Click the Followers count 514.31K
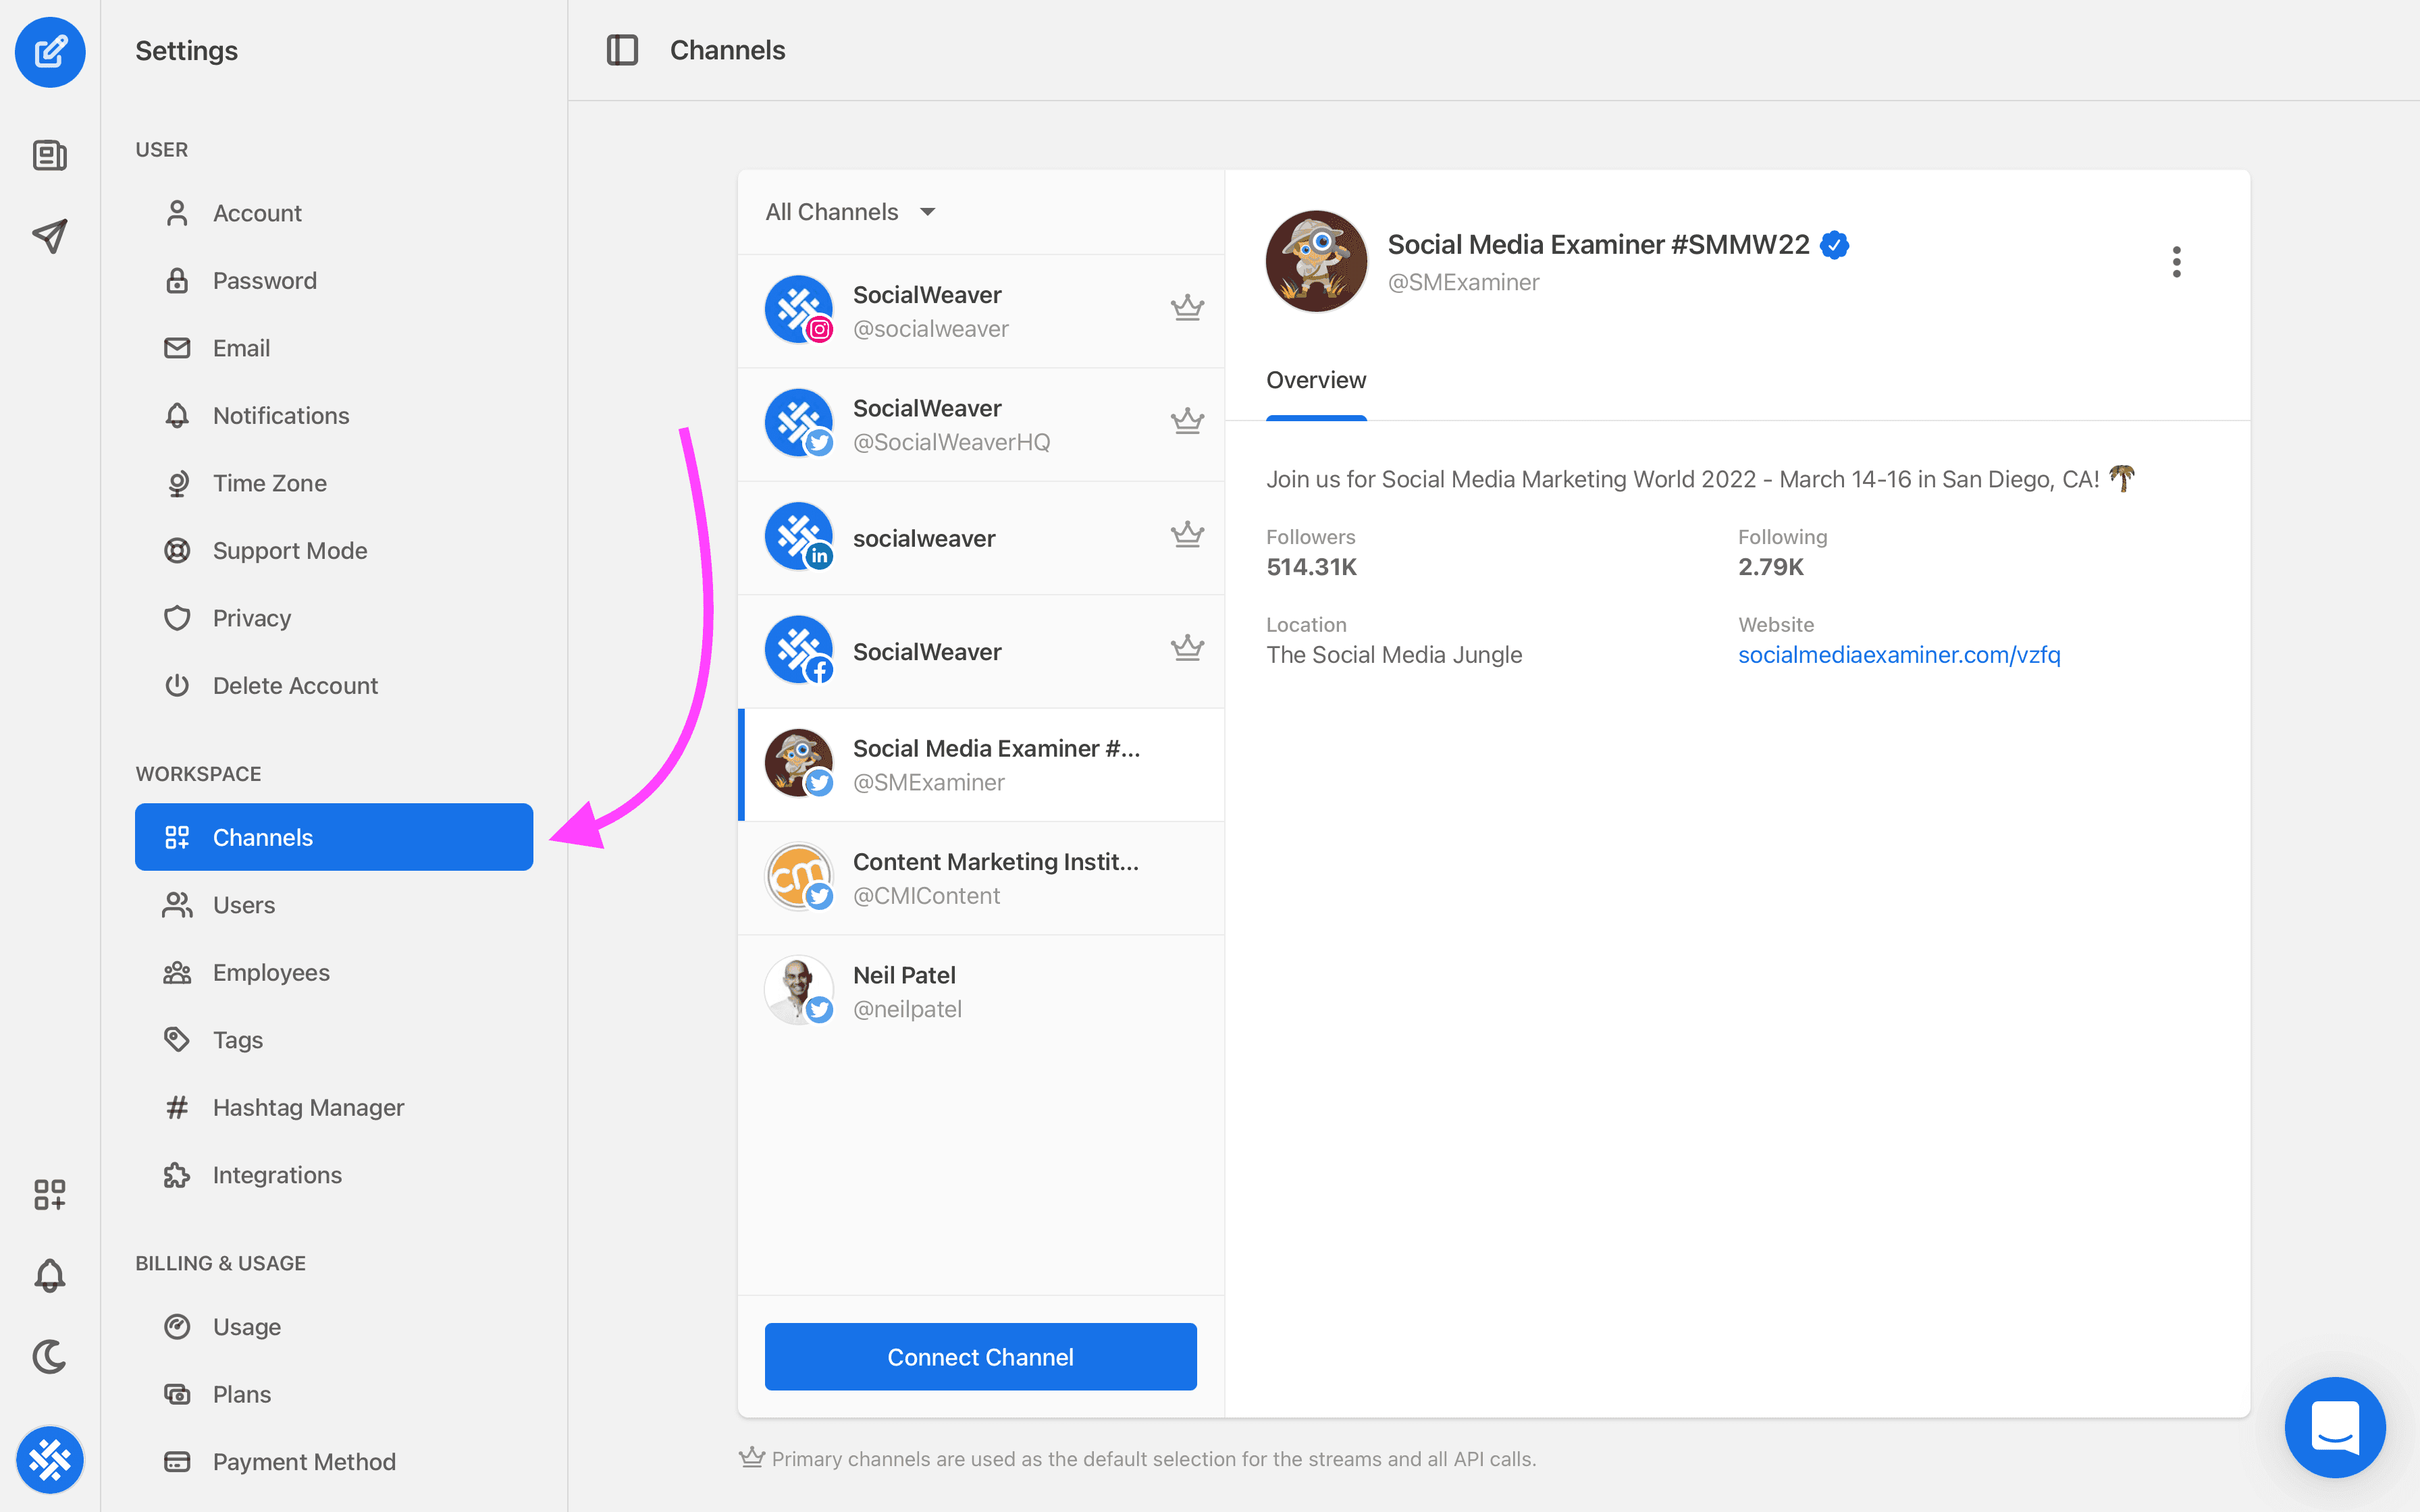2420x1512 pixels. (x=1311, y=567)
